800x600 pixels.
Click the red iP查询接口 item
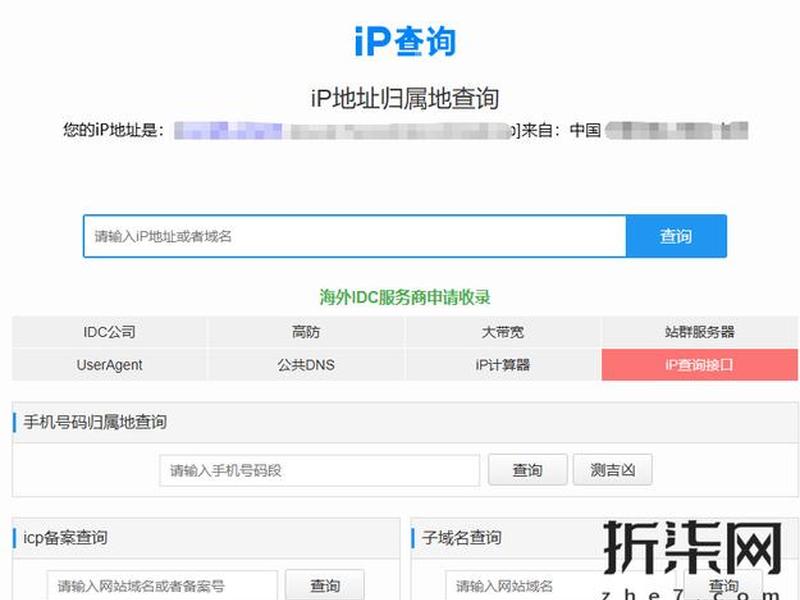click(699, 365)
